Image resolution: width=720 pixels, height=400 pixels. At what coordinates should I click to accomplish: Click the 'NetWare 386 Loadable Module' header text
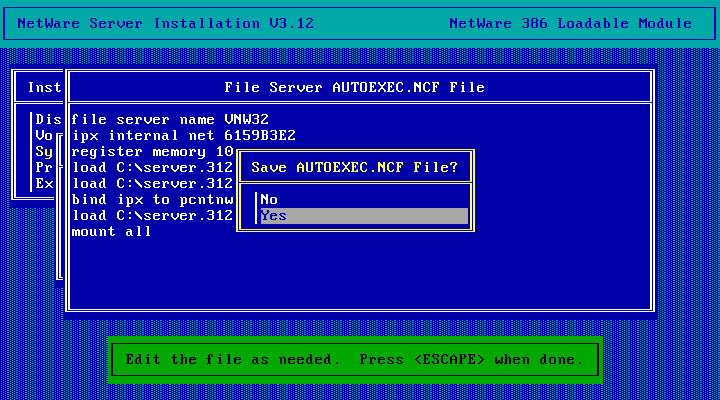[570, 23]
